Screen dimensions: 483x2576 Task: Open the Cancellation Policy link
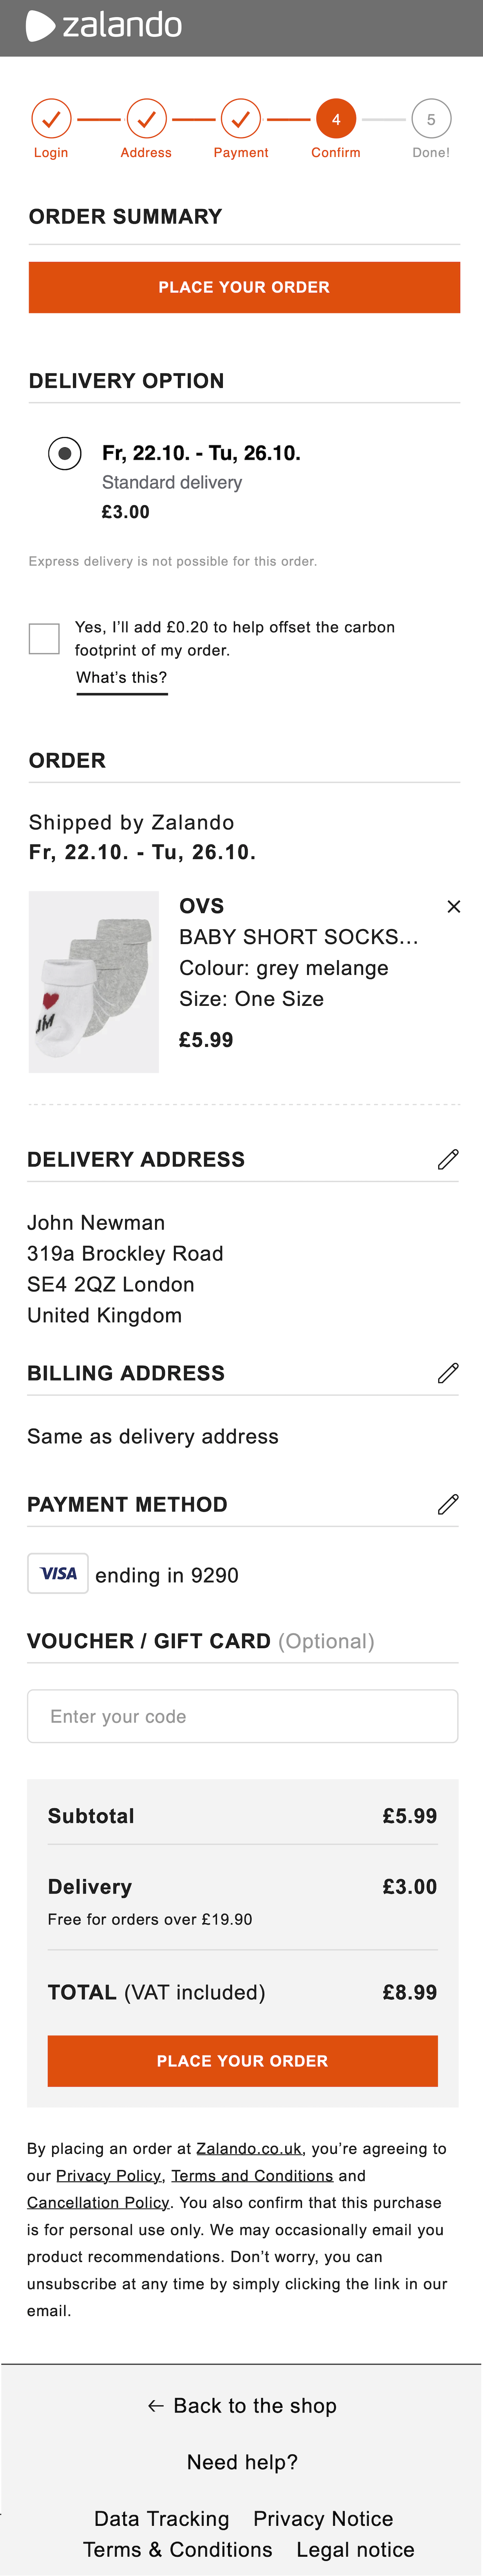[x=98, y=2202]
